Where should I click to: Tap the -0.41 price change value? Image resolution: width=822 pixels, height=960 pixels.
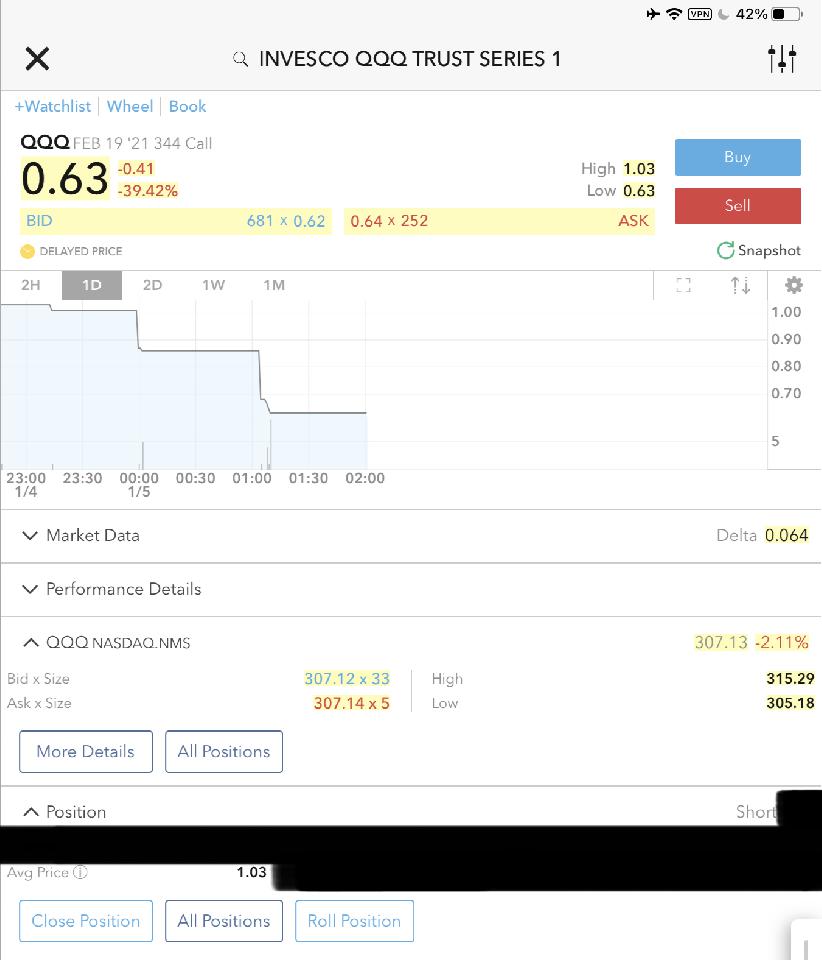pyautogui.click(x=136, y=169)
